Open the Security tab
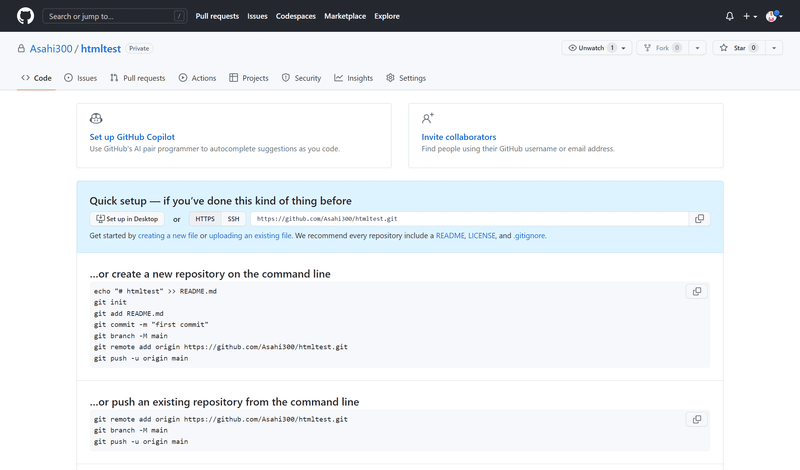The image size is (800, 470). [302, 78]
